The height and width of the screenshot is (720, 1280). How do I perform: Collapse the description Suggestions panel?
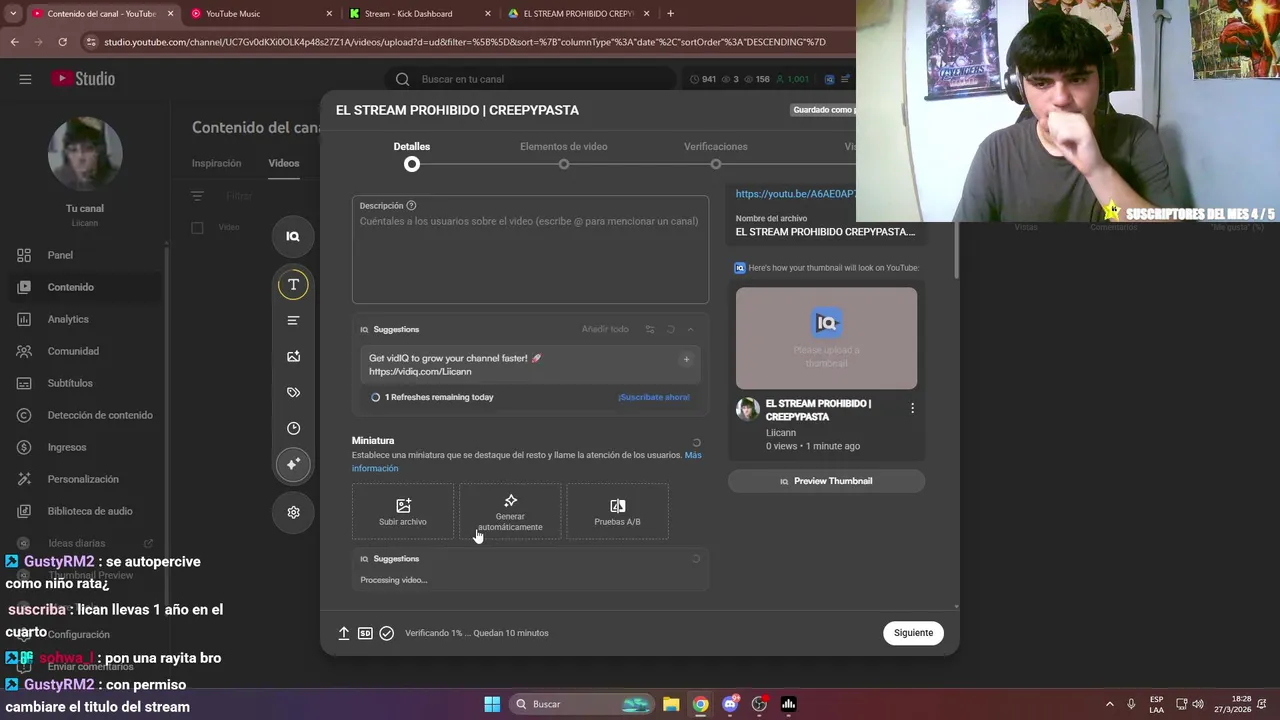click(690, 329)
